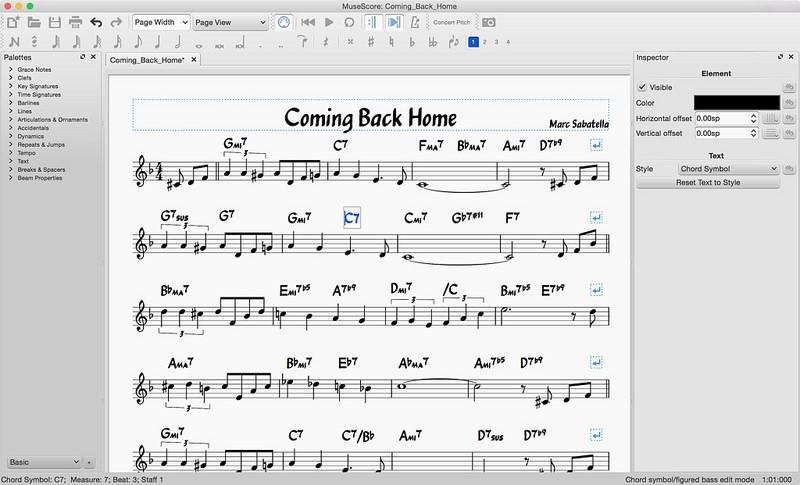Select the whole note duration
800x485 pixels.
click(198, 45)
